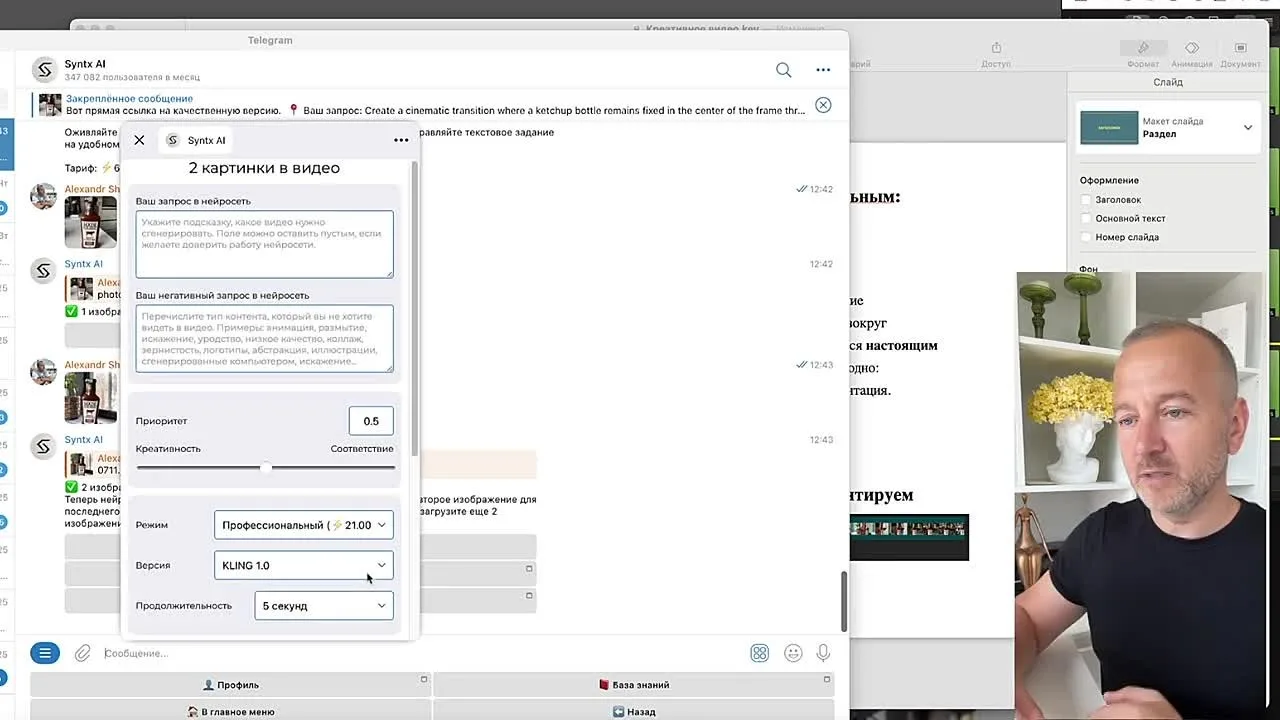
Task: Click the База знаний bot keyboard button
Action: 634,685
